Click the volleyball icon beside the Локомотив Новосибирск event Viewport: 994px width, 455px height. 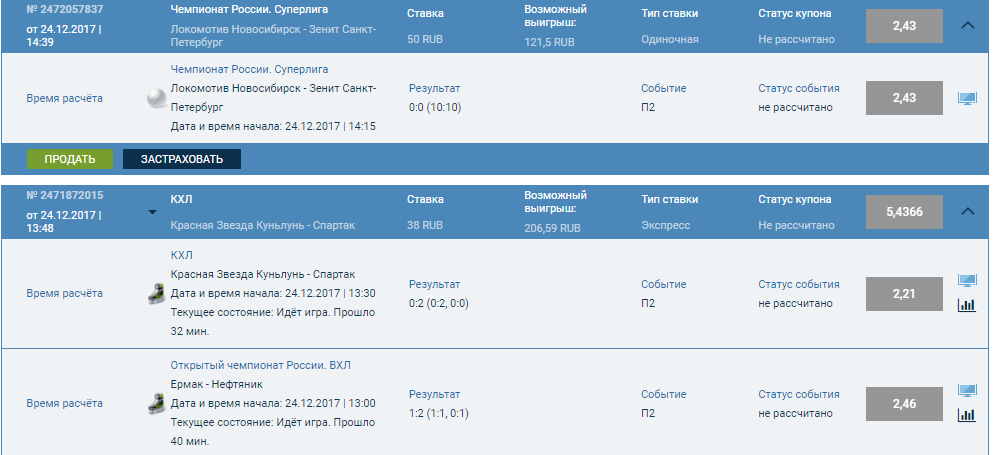click(155, 98)
